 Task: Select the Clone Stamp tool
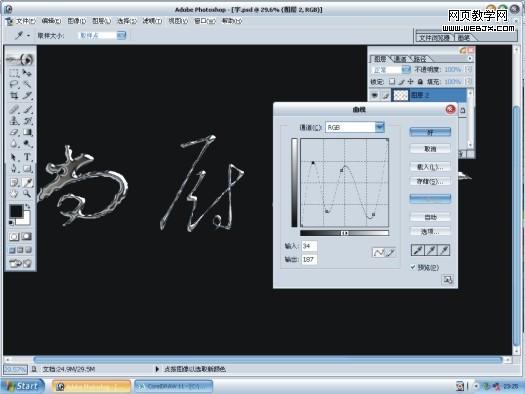point(14,121)
